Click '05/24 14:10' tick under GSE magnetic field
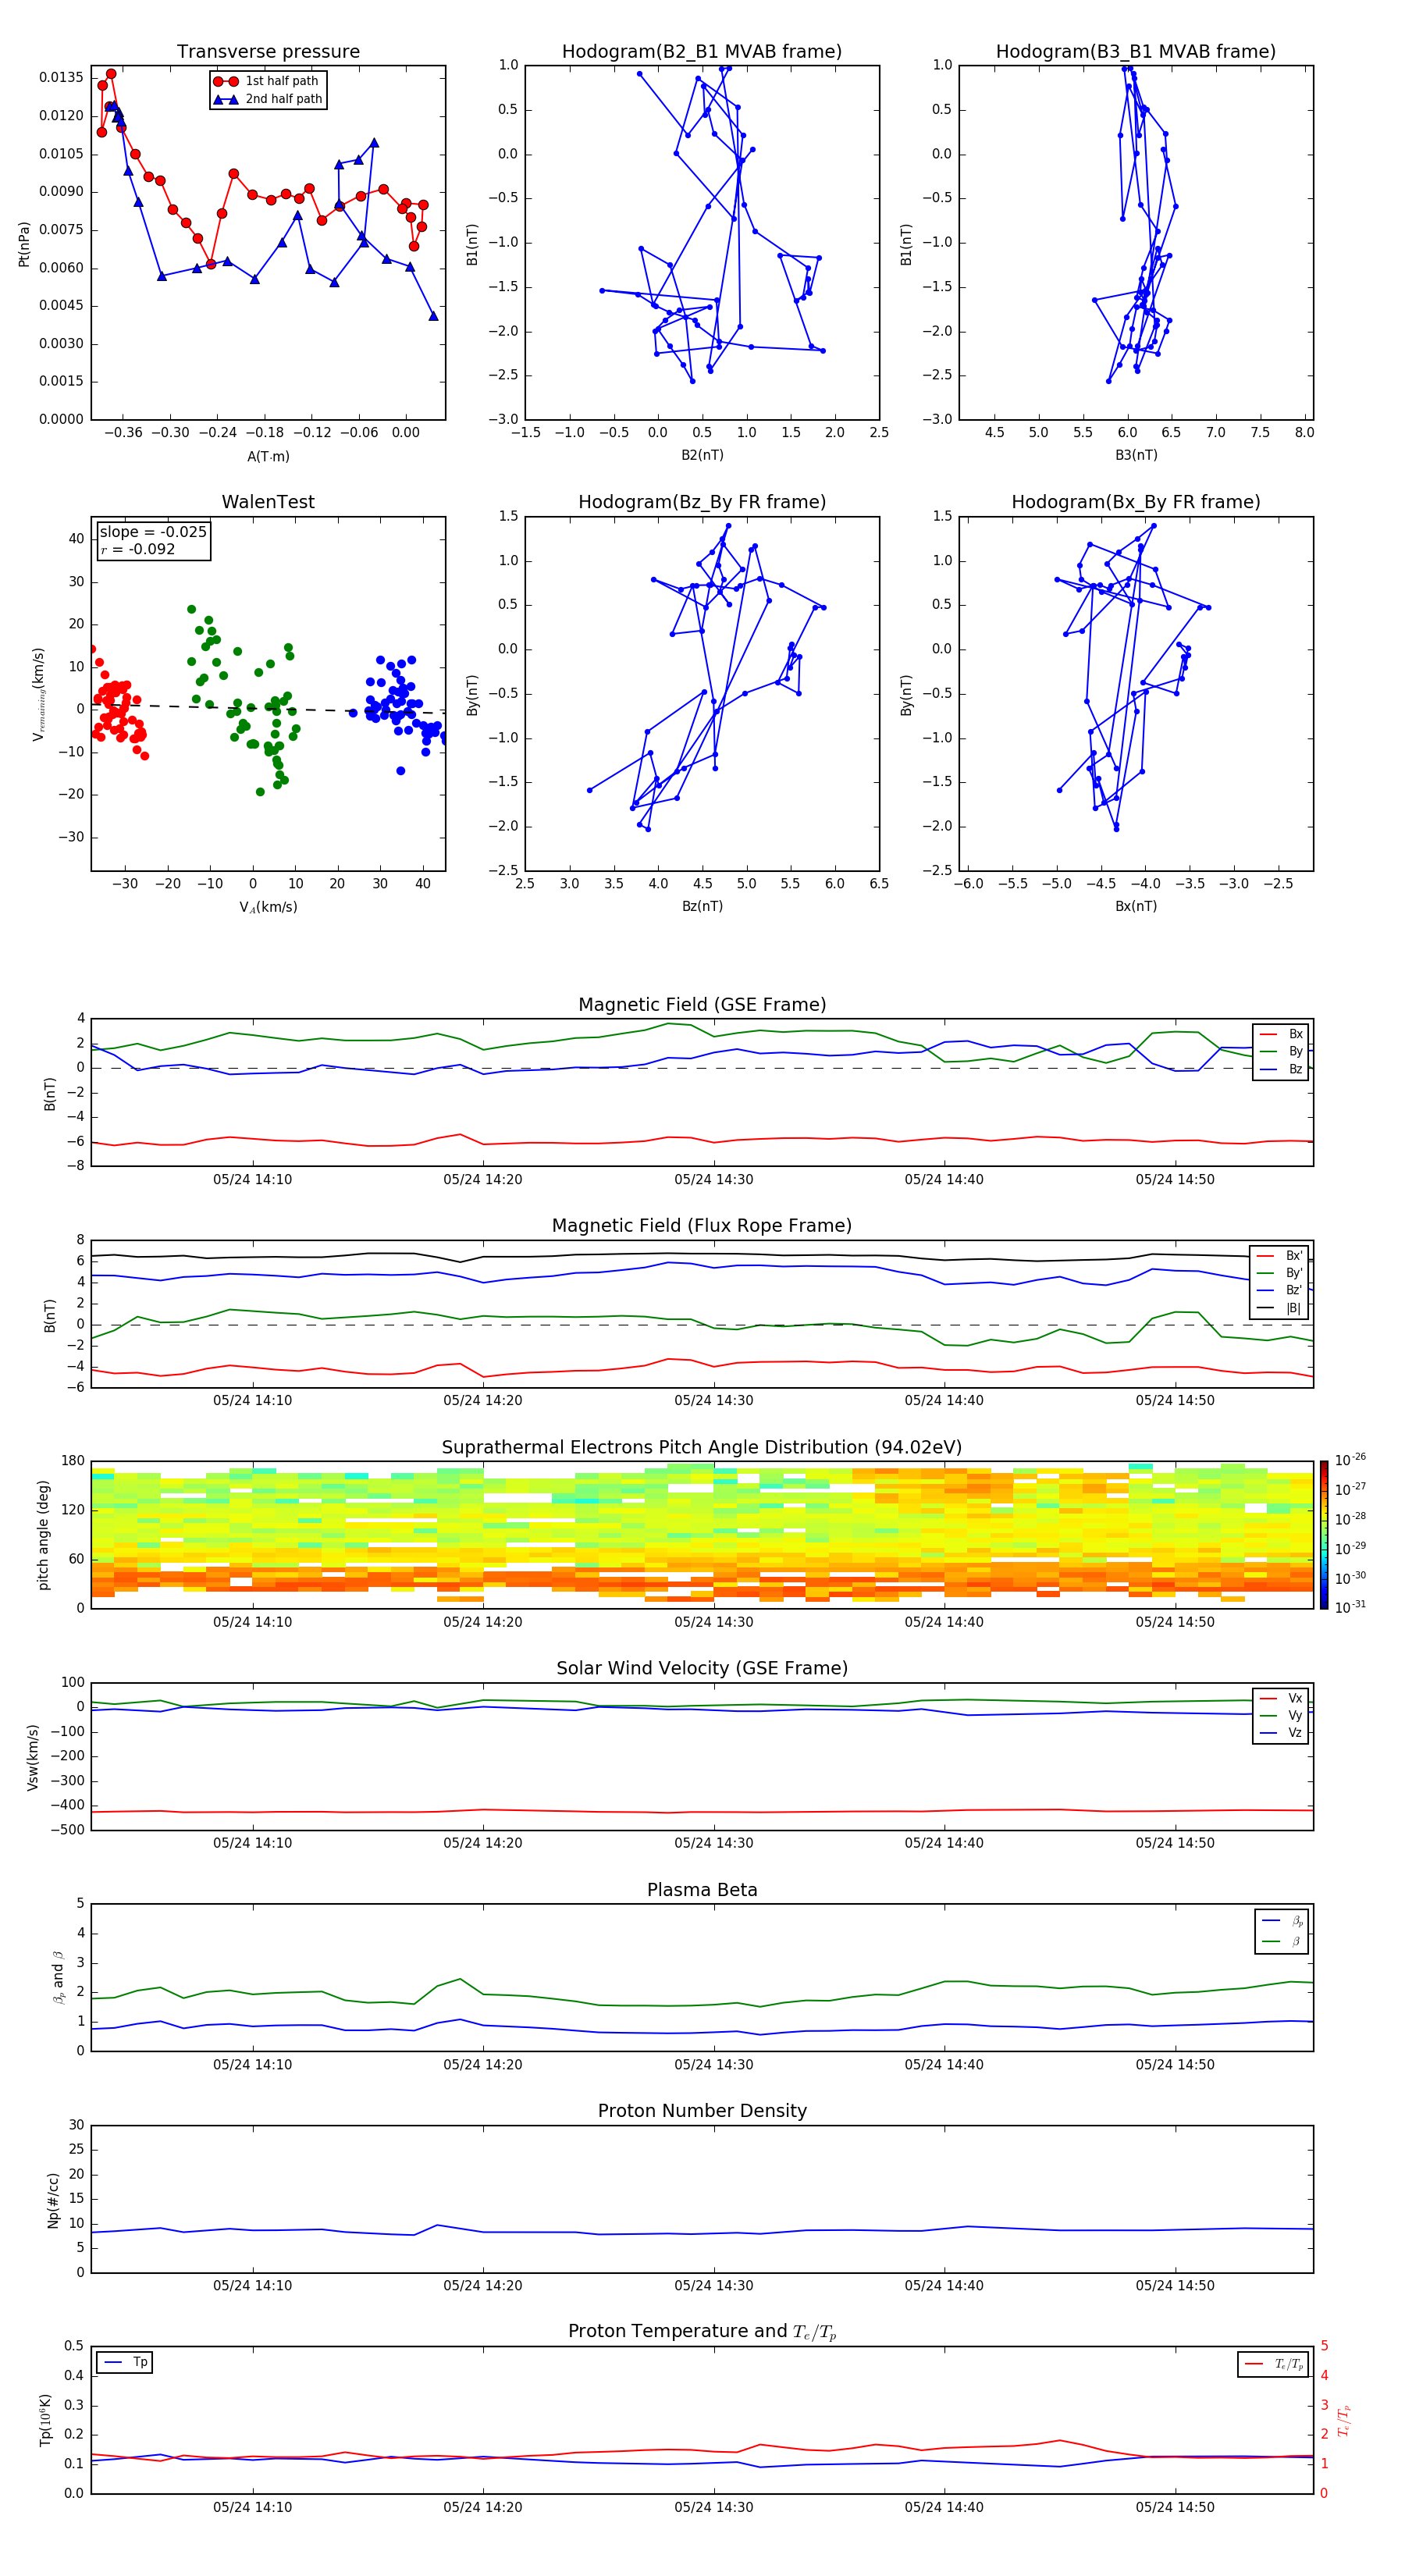This screenshot has height=2576, width=1405. [252, 1179]
